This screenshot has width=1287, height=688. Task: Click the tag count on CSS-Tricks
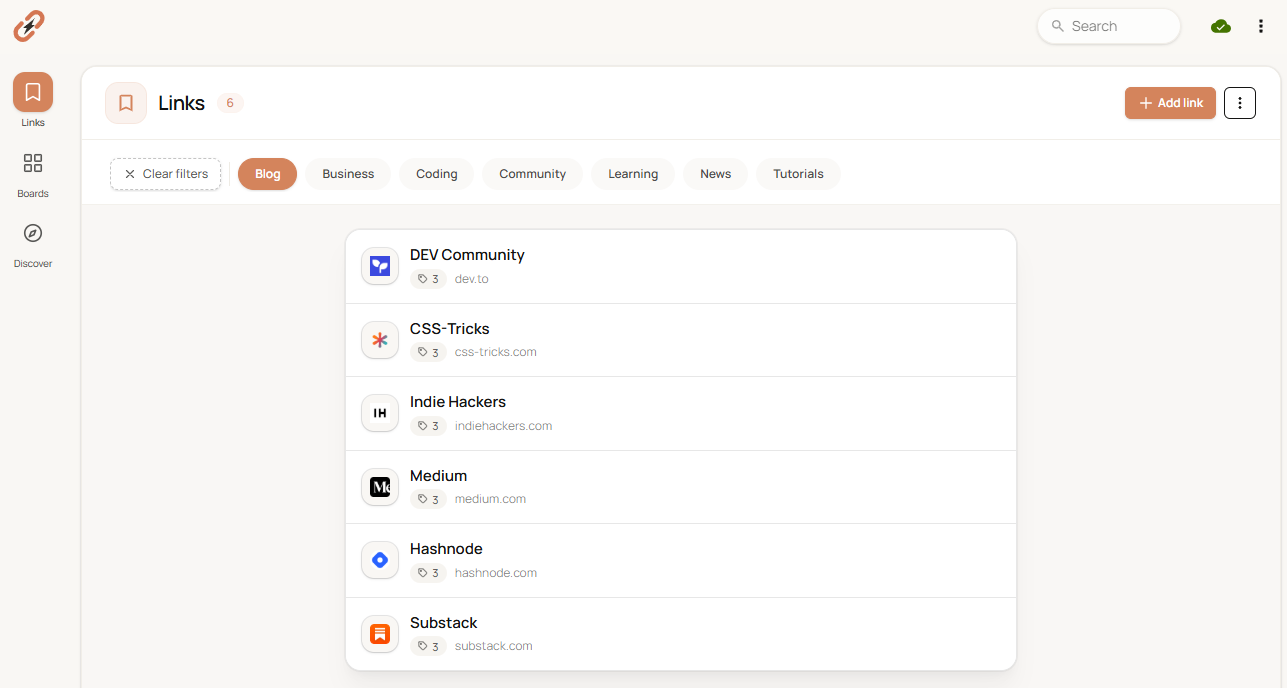[x=428, y=352]
